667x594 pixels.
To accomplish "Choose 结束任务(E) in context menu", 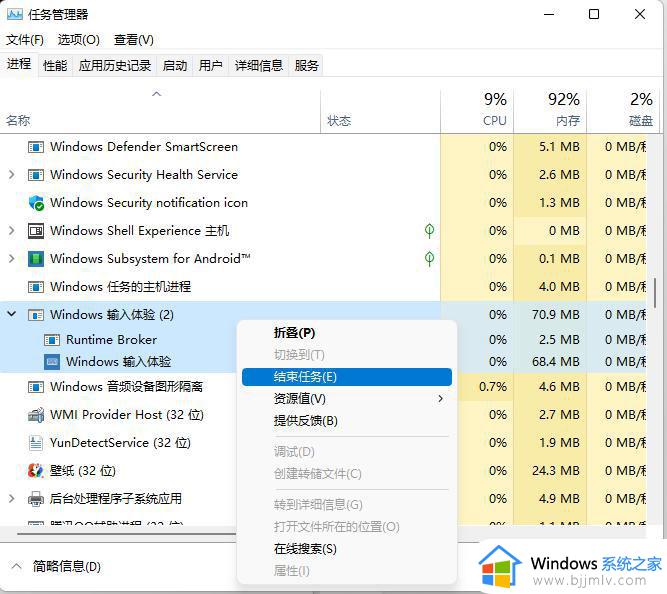I will (347, 377).
